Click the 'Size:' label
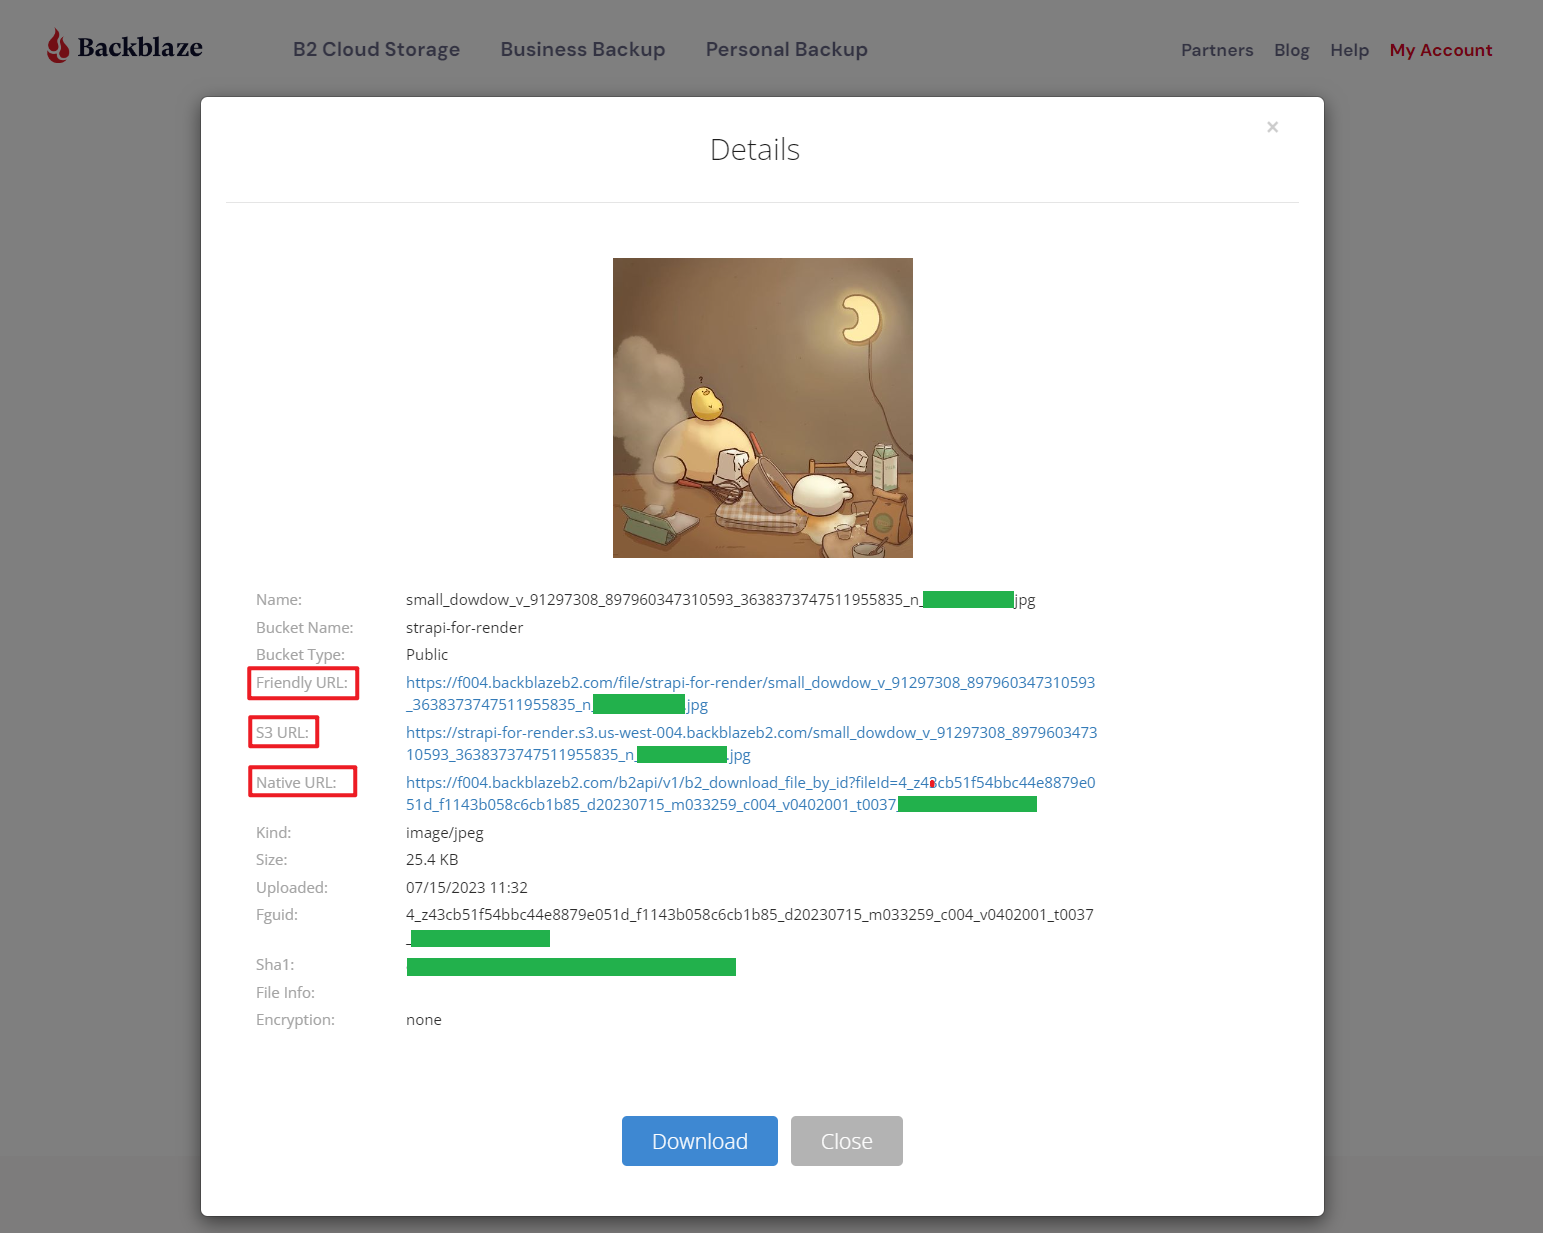The image size is (1543, 1233). coord(272,859)
